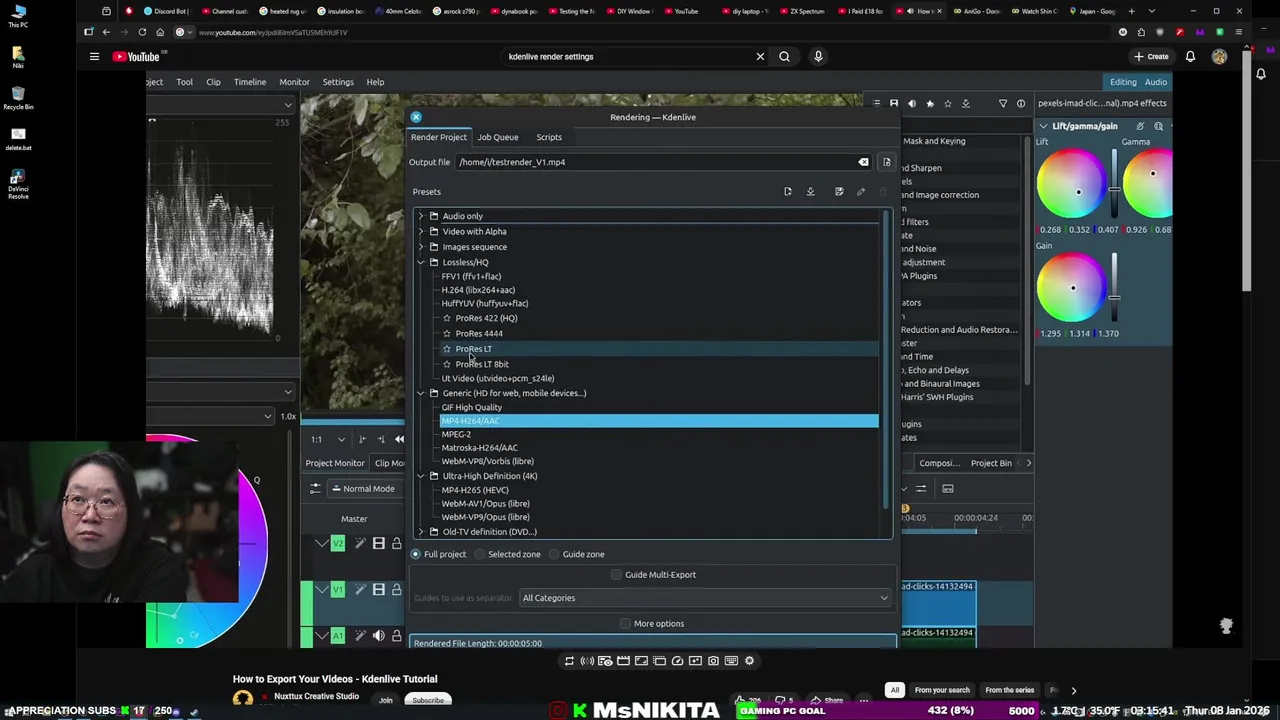Create a new render preset
The width and height of the screenshot is (1280, 720).
point(788,192)
